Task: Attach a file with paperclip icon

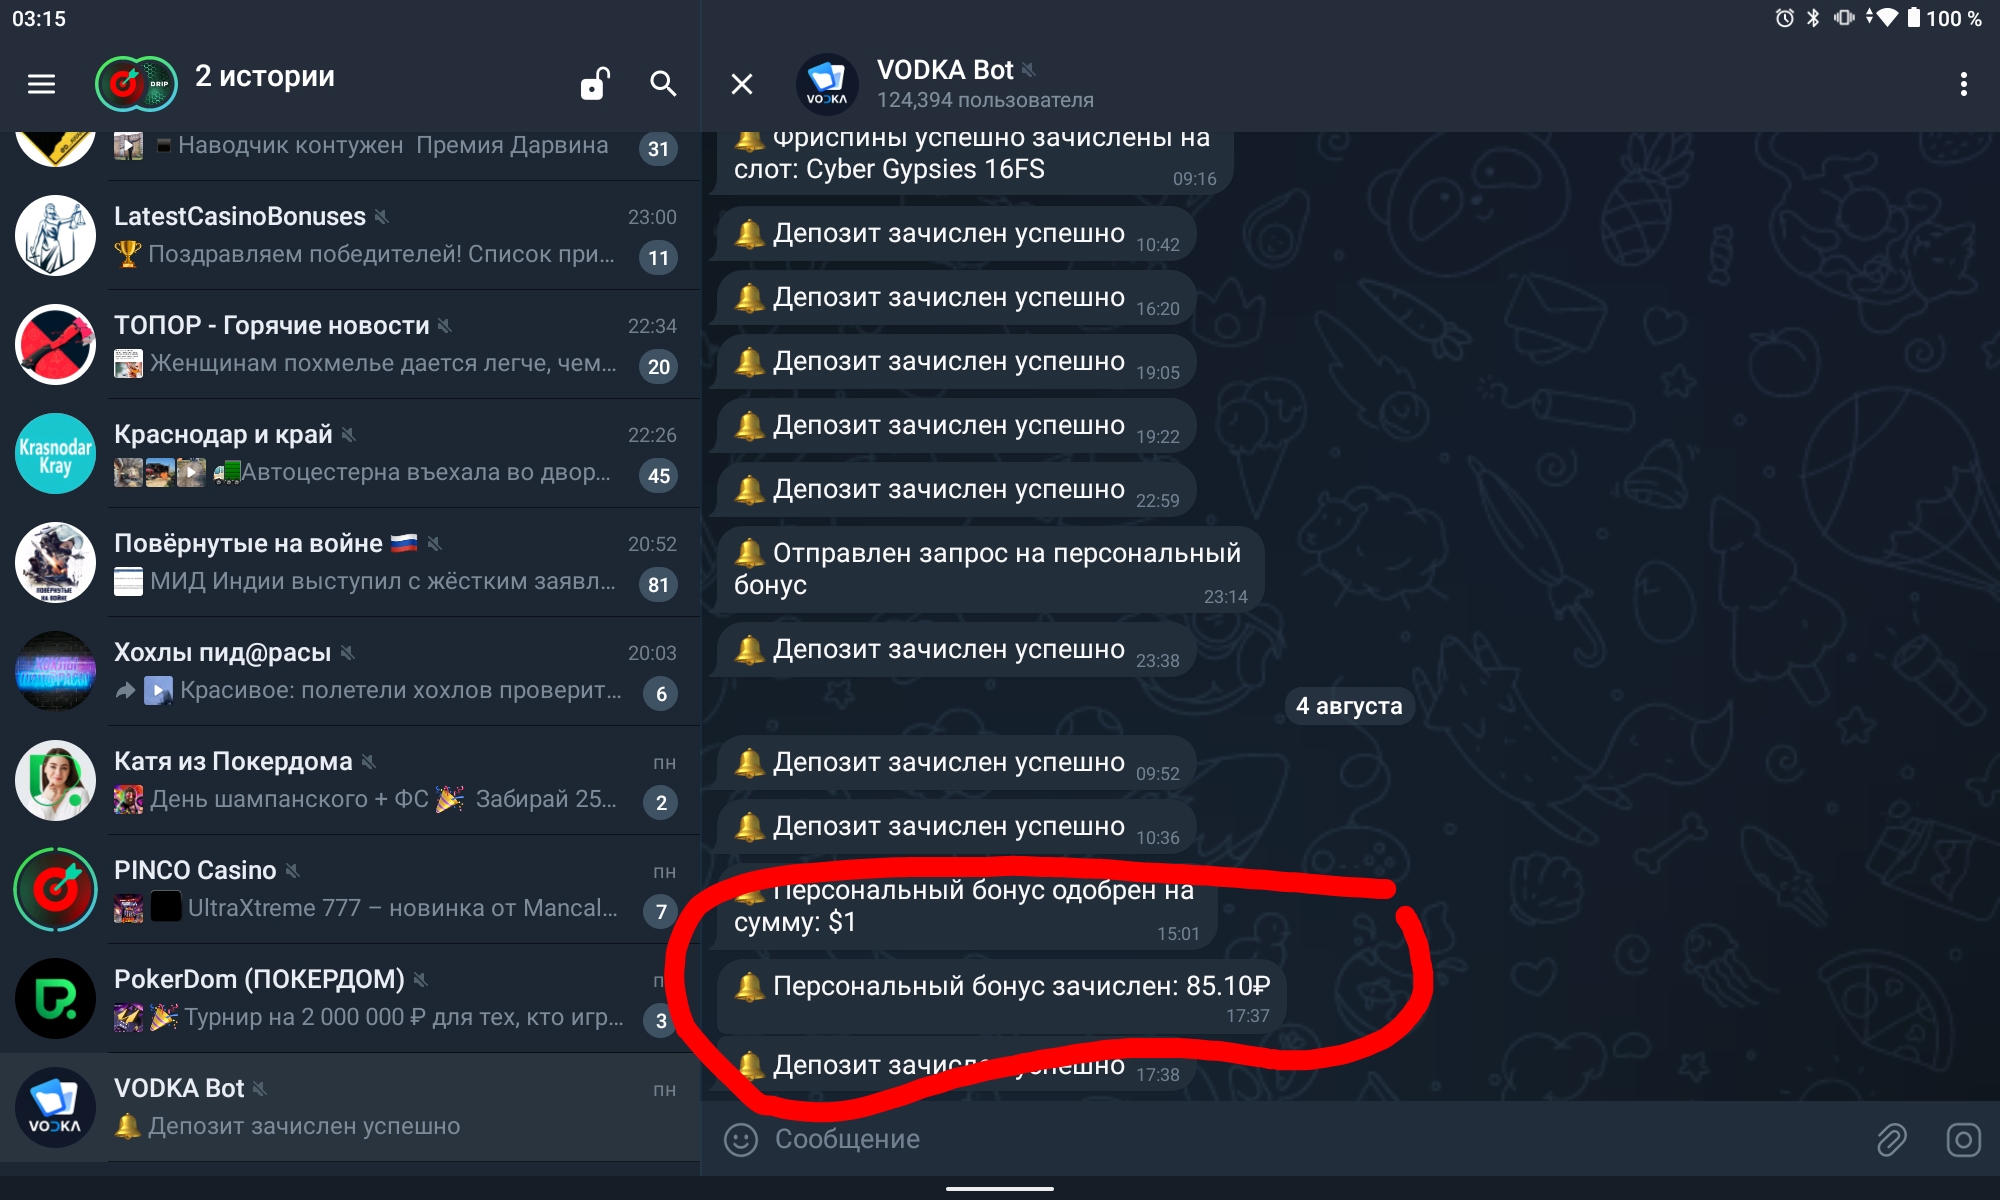Action: [x=1891, y=1139]
